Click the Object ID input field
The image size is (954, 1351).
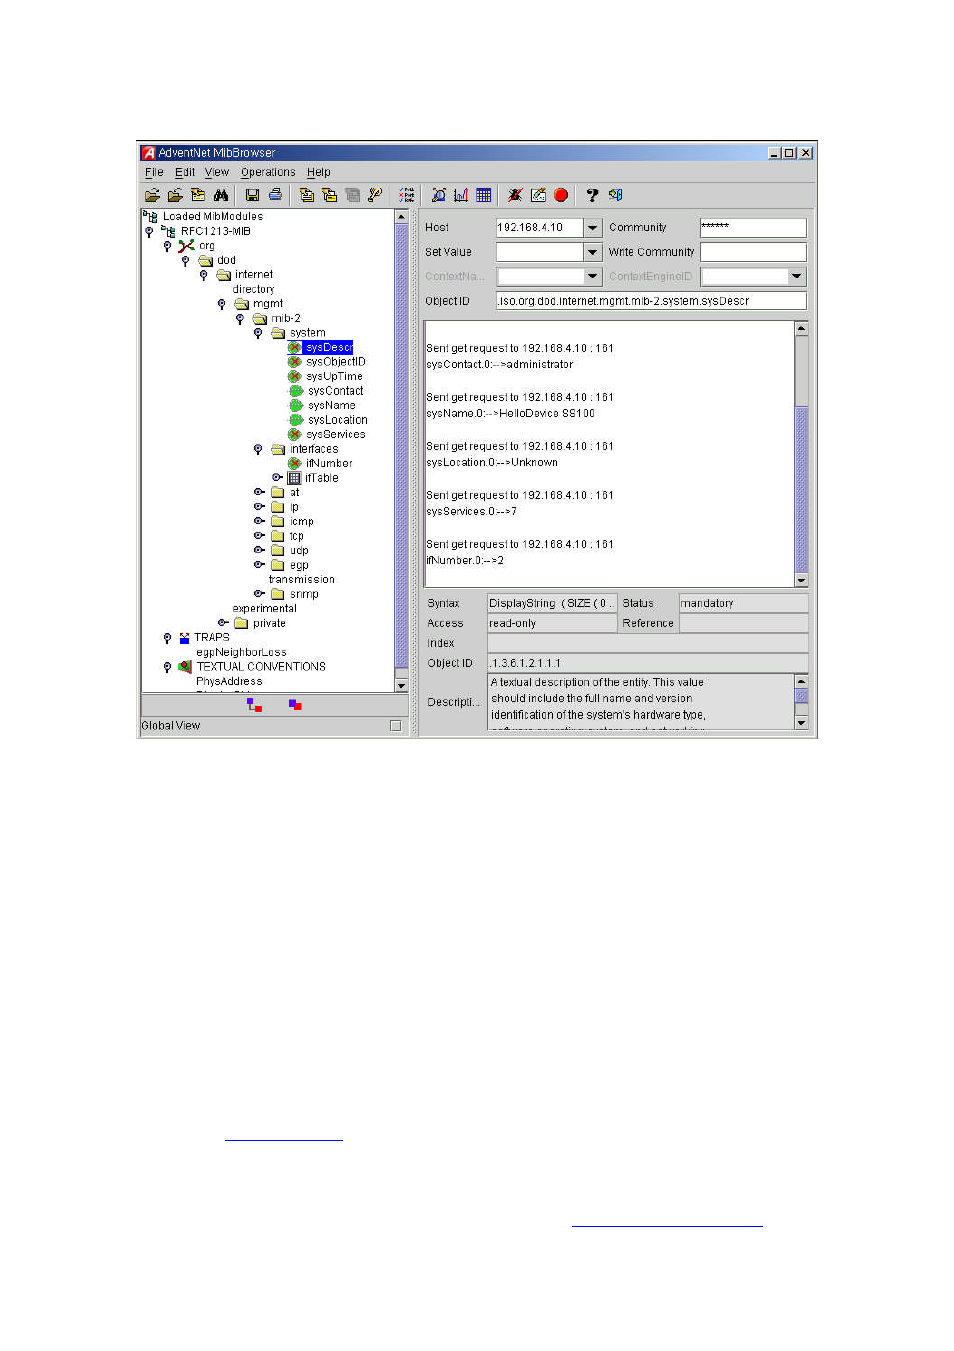(651, 301)
